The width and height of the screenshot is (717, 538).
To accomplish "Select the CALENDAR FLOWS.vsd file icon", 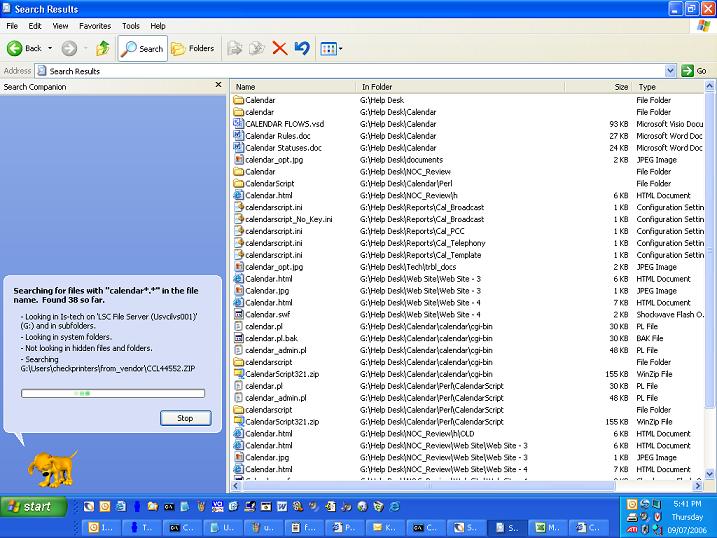I will coord(239,124).
